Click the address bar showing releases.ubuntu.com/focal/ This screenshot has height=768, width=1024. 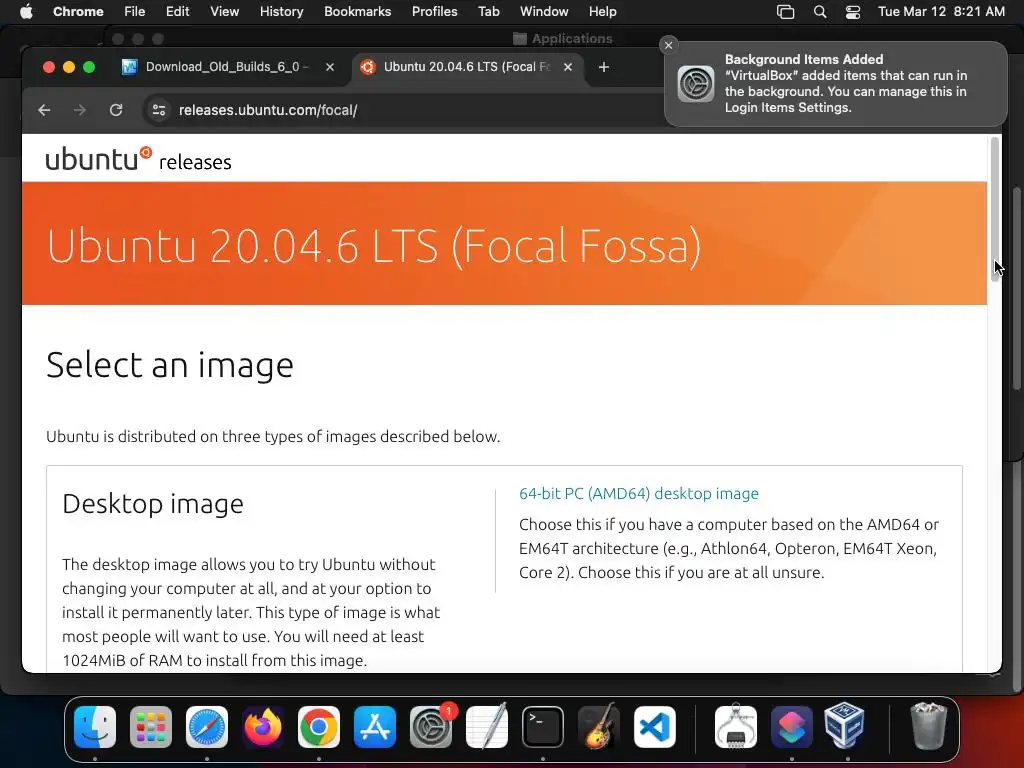click(405, 110)
